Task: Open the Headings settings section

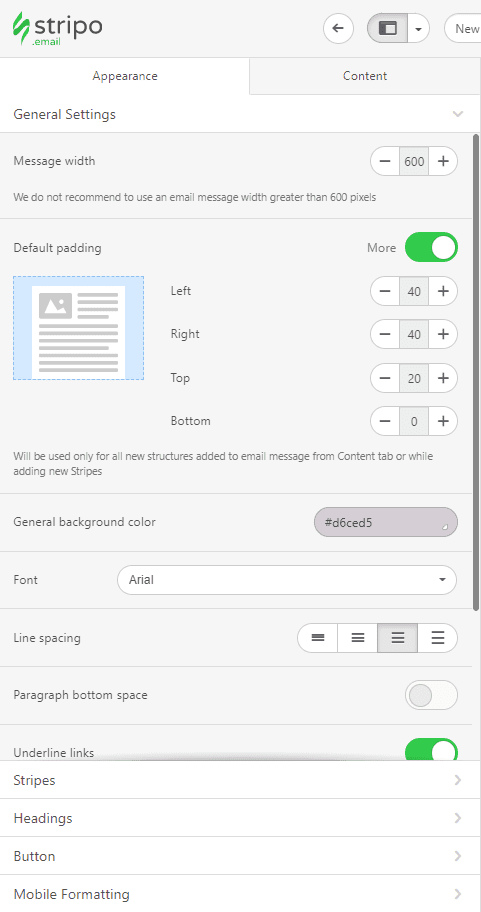Action: click(x=240, y=818)
